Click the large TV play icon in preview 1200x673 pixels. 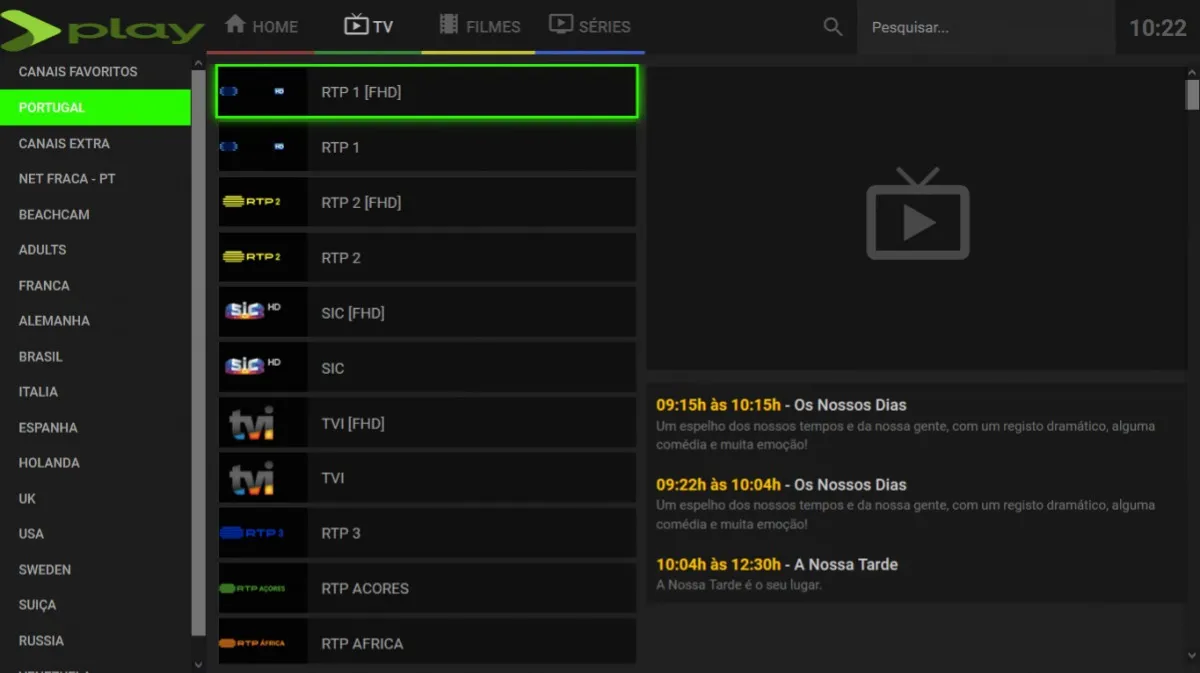917,216
